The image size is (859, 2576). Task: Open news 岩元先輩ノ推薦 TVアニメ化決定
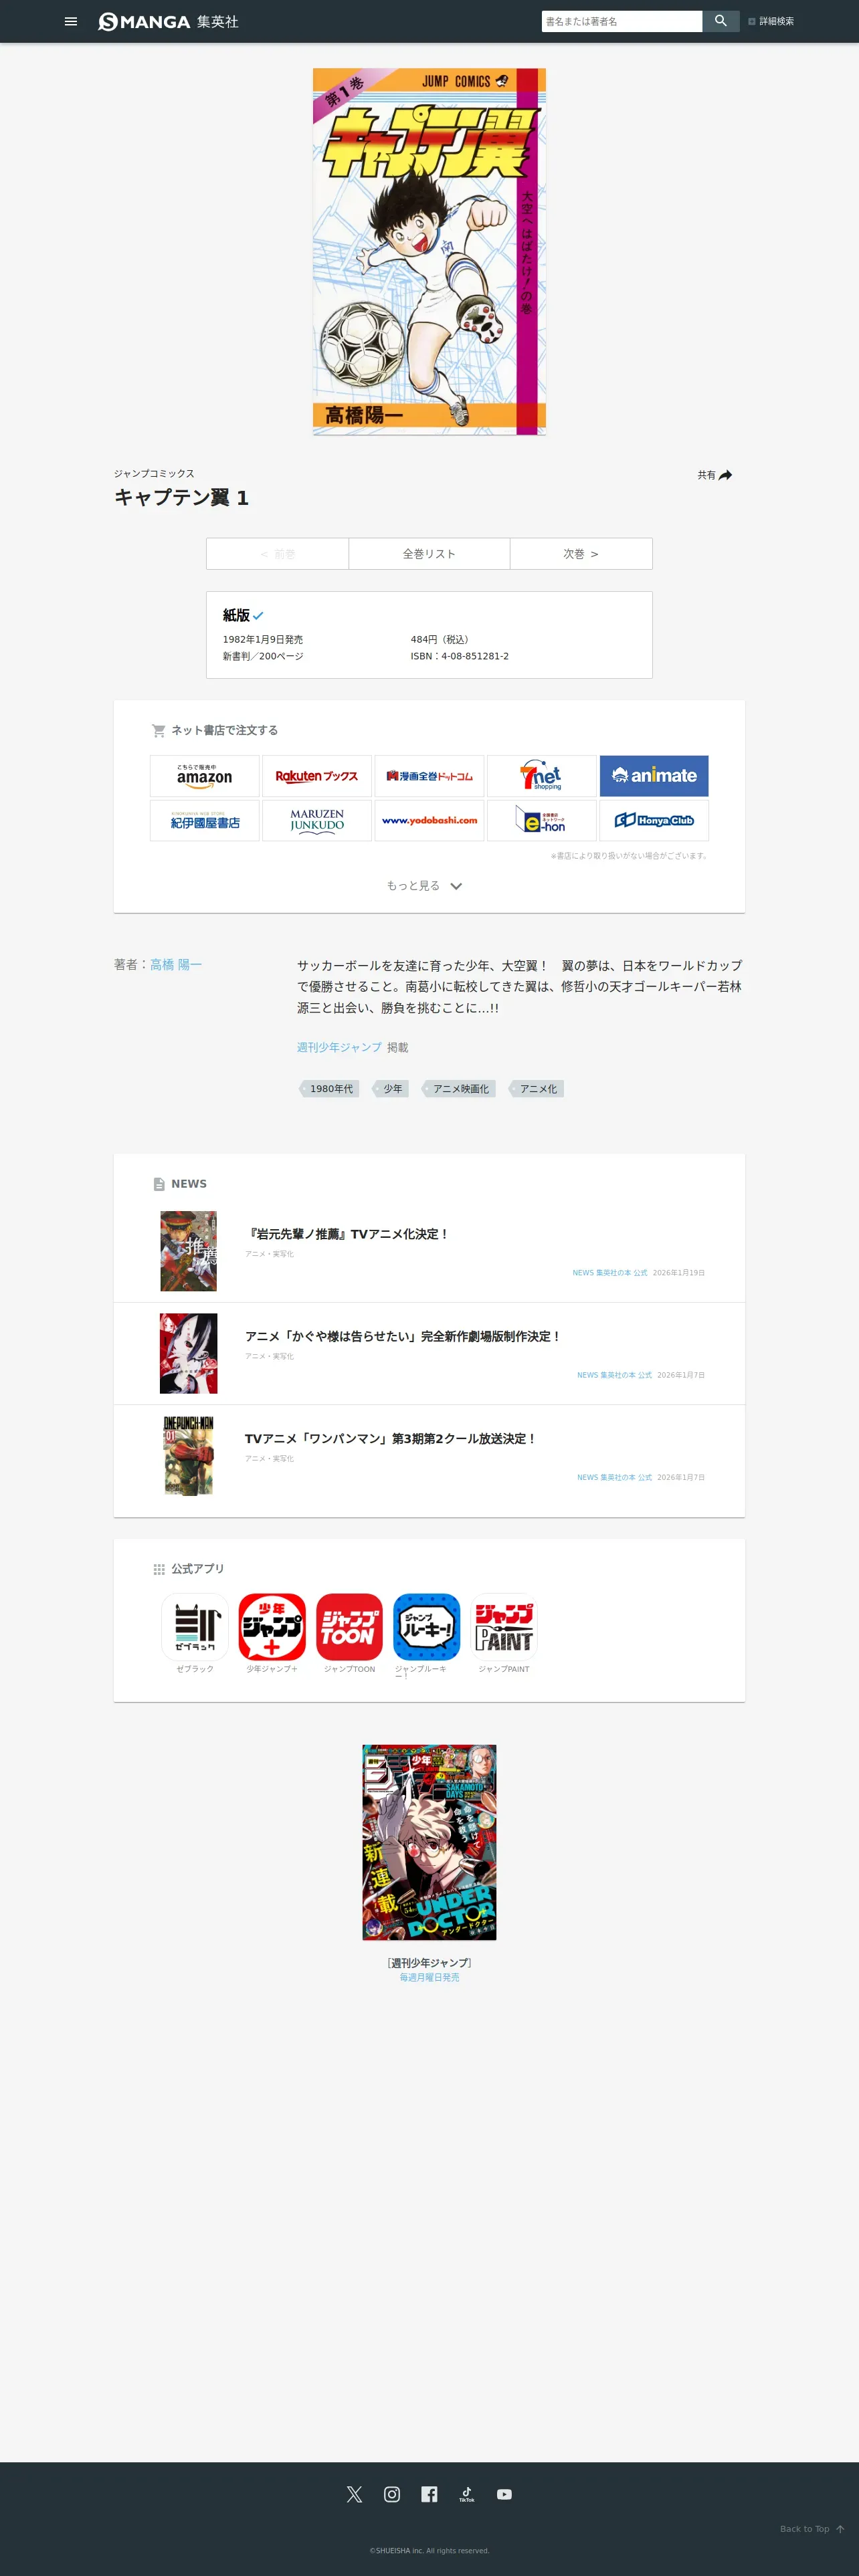point(348,1234)
